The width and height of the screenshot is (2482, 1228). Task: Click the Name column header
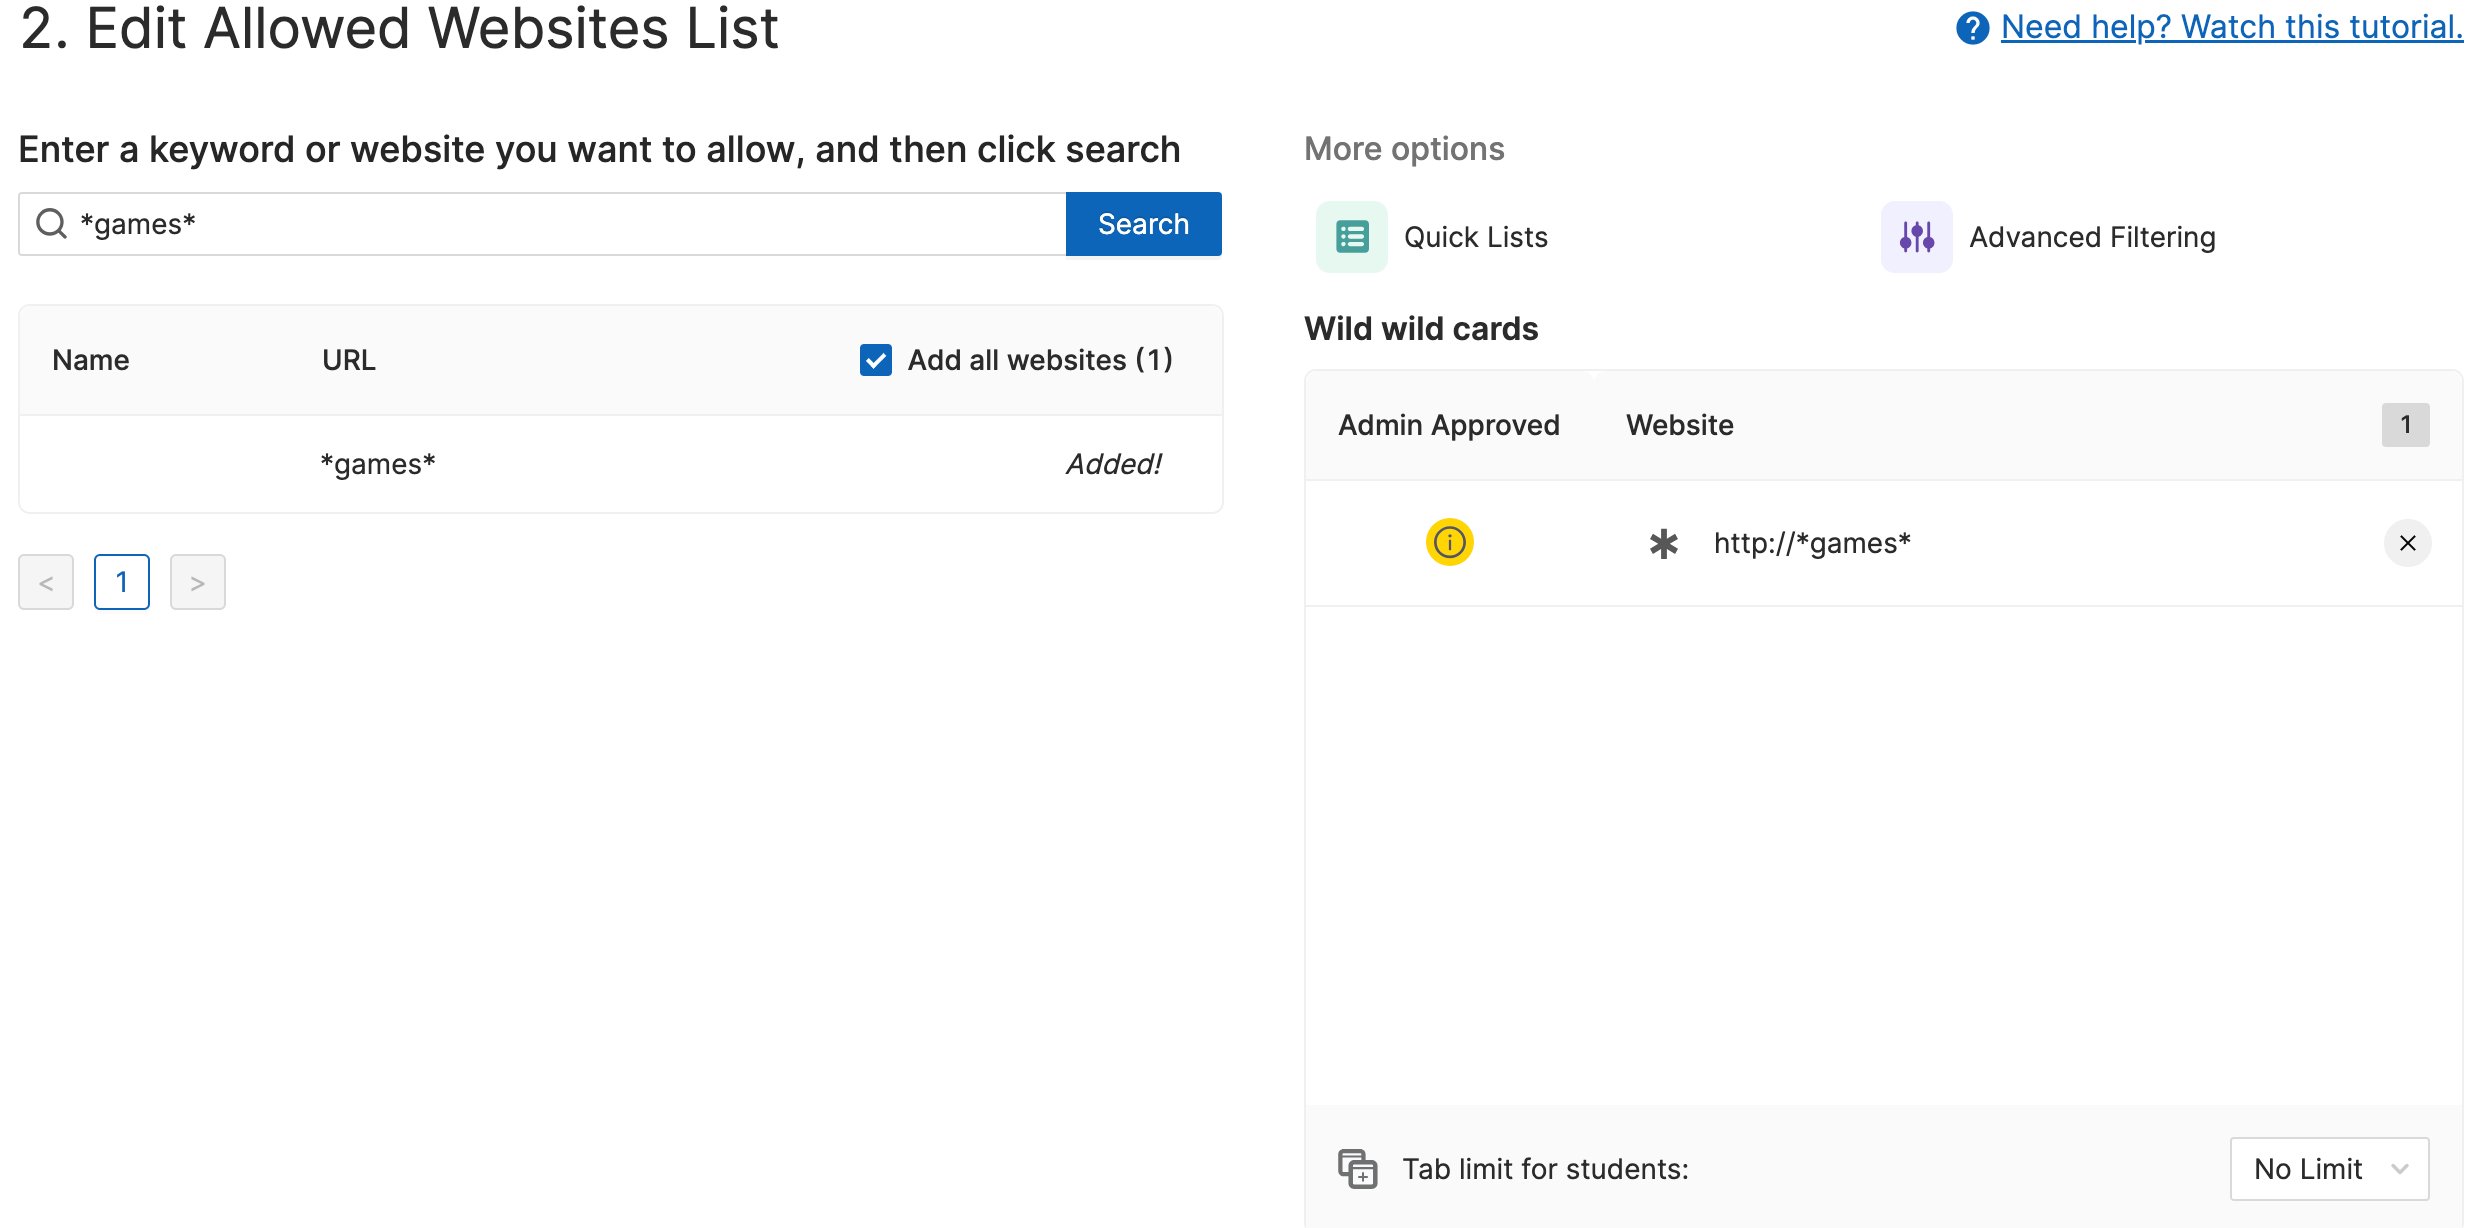[x=91, y=360]
